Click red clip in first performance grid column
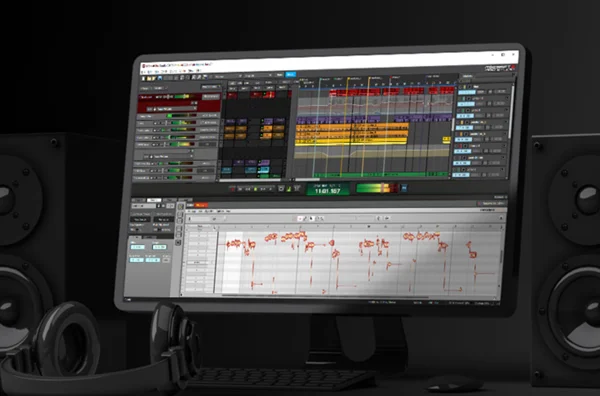Screen dimensions: 600x396 [x=232, y=96]
